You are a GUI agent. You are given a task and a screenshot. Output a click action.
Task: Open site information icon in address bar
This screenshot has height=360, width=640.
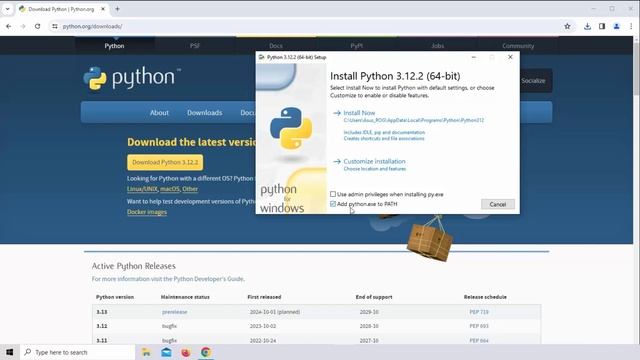pos(55,26)
